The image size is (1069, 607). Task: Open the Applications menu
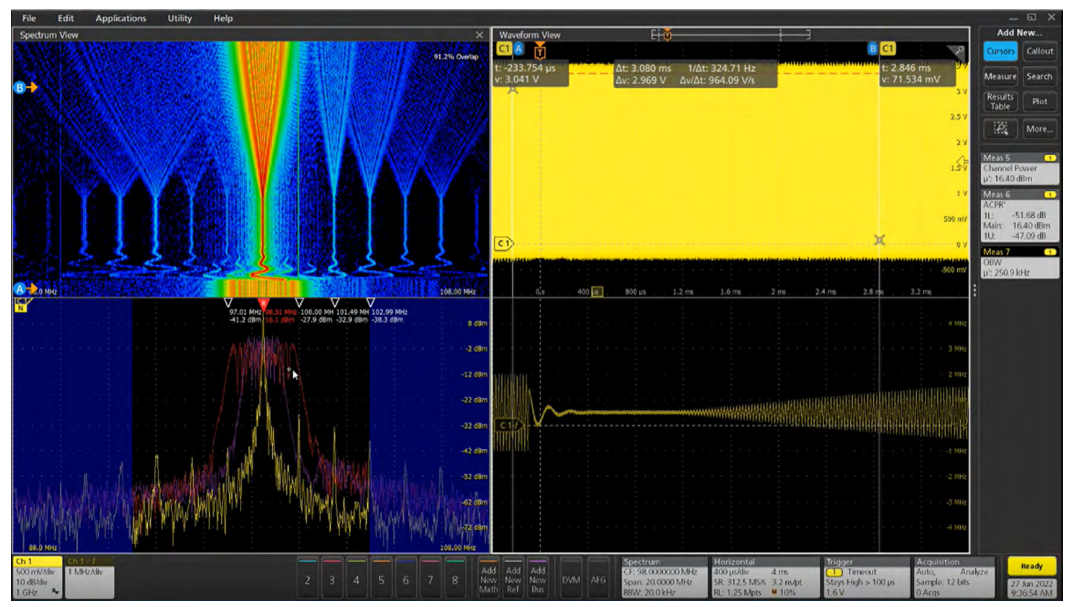click(x=120, y=18)
